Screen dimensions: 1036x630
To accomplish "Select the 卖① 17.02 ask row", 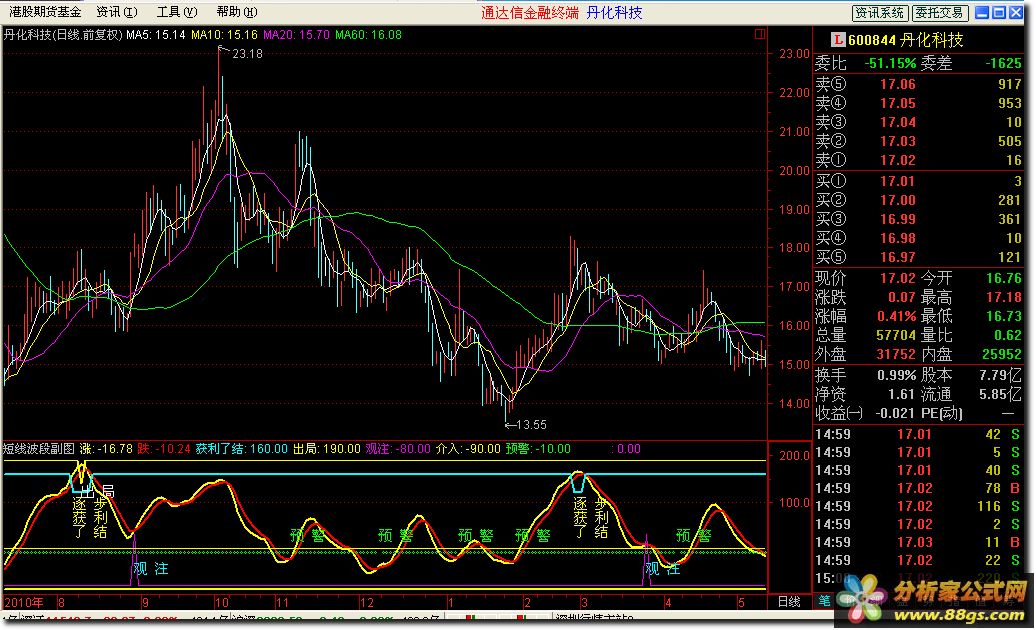I will [918, 160].
